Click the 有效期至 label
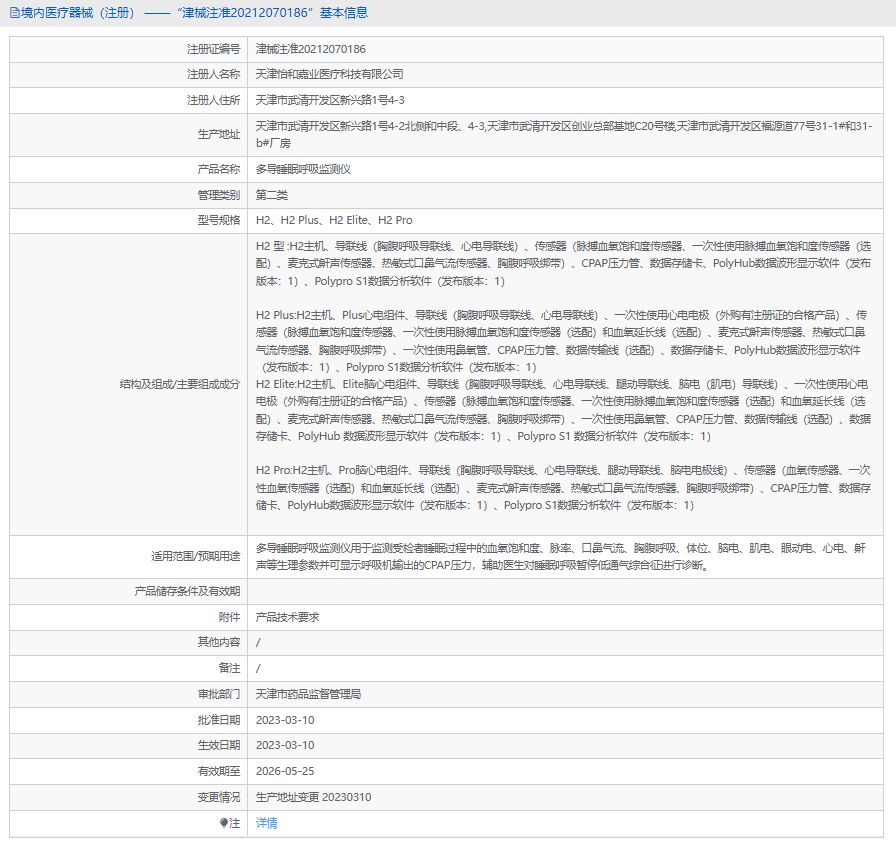Screen dimensions: 896x845 pos(219,771)
